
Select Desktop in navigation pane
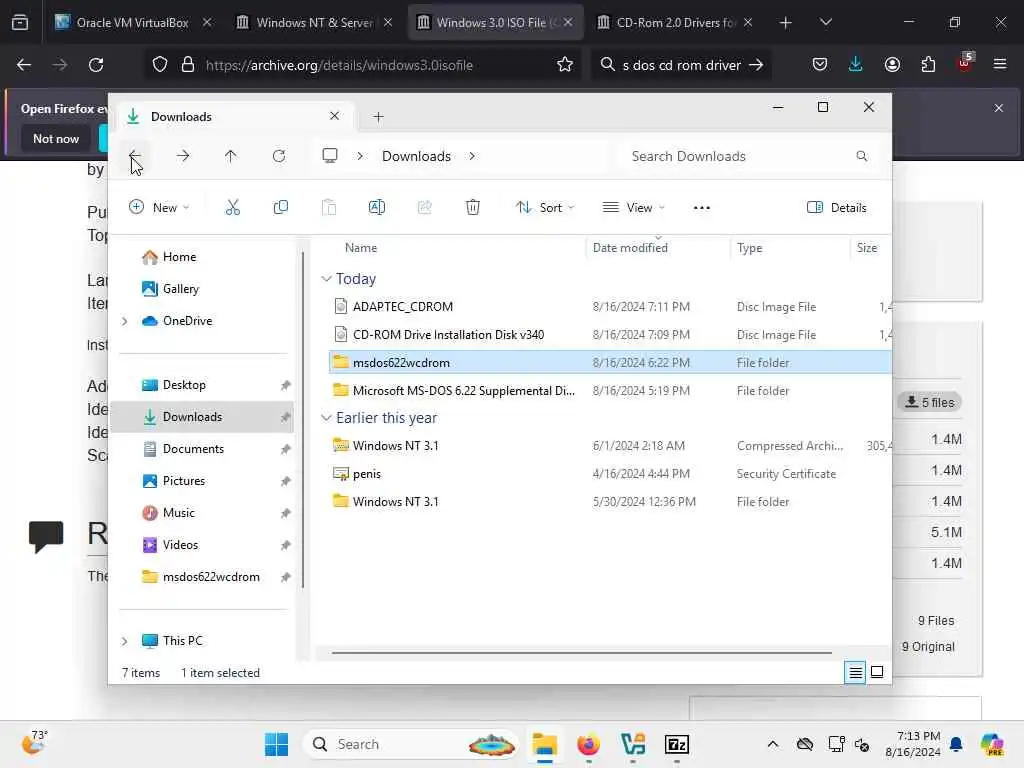pos(184,385)
